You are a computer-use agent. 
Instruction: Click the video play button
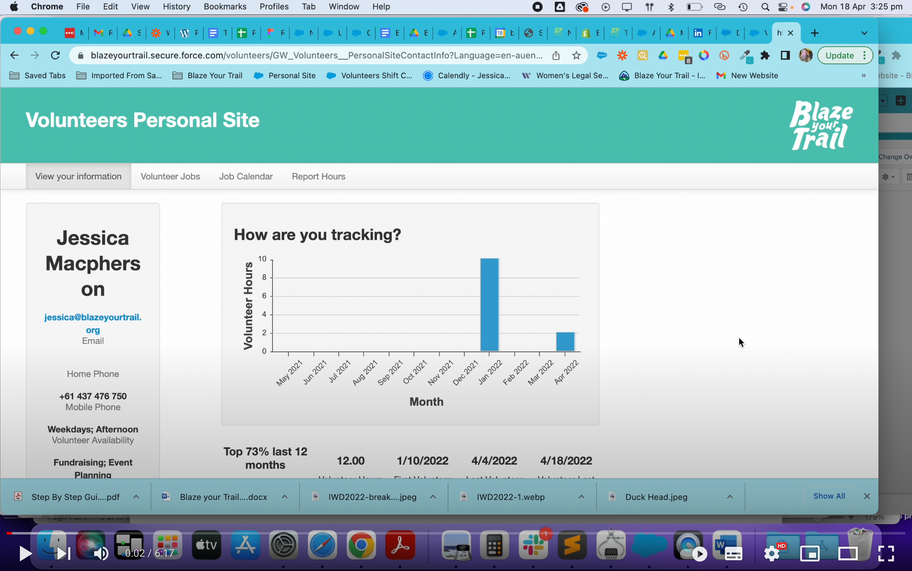[25, 553]
